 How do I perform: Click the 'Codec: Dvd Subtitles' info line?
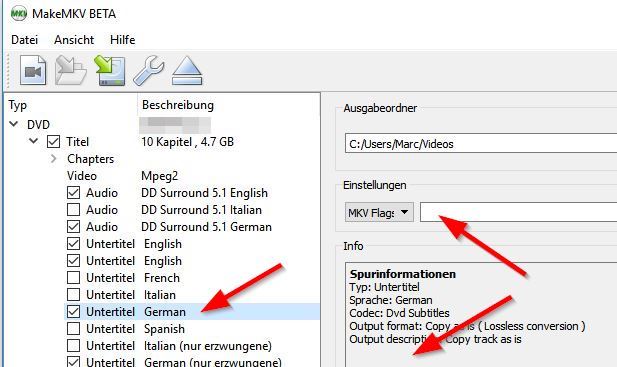399,313
